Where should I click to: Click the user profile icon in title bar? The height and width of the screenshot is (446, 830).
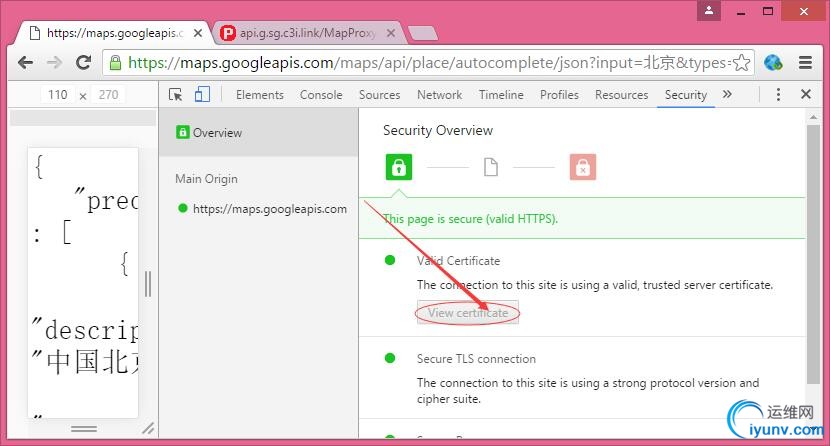pyautogui.click(x=709, y=10)
